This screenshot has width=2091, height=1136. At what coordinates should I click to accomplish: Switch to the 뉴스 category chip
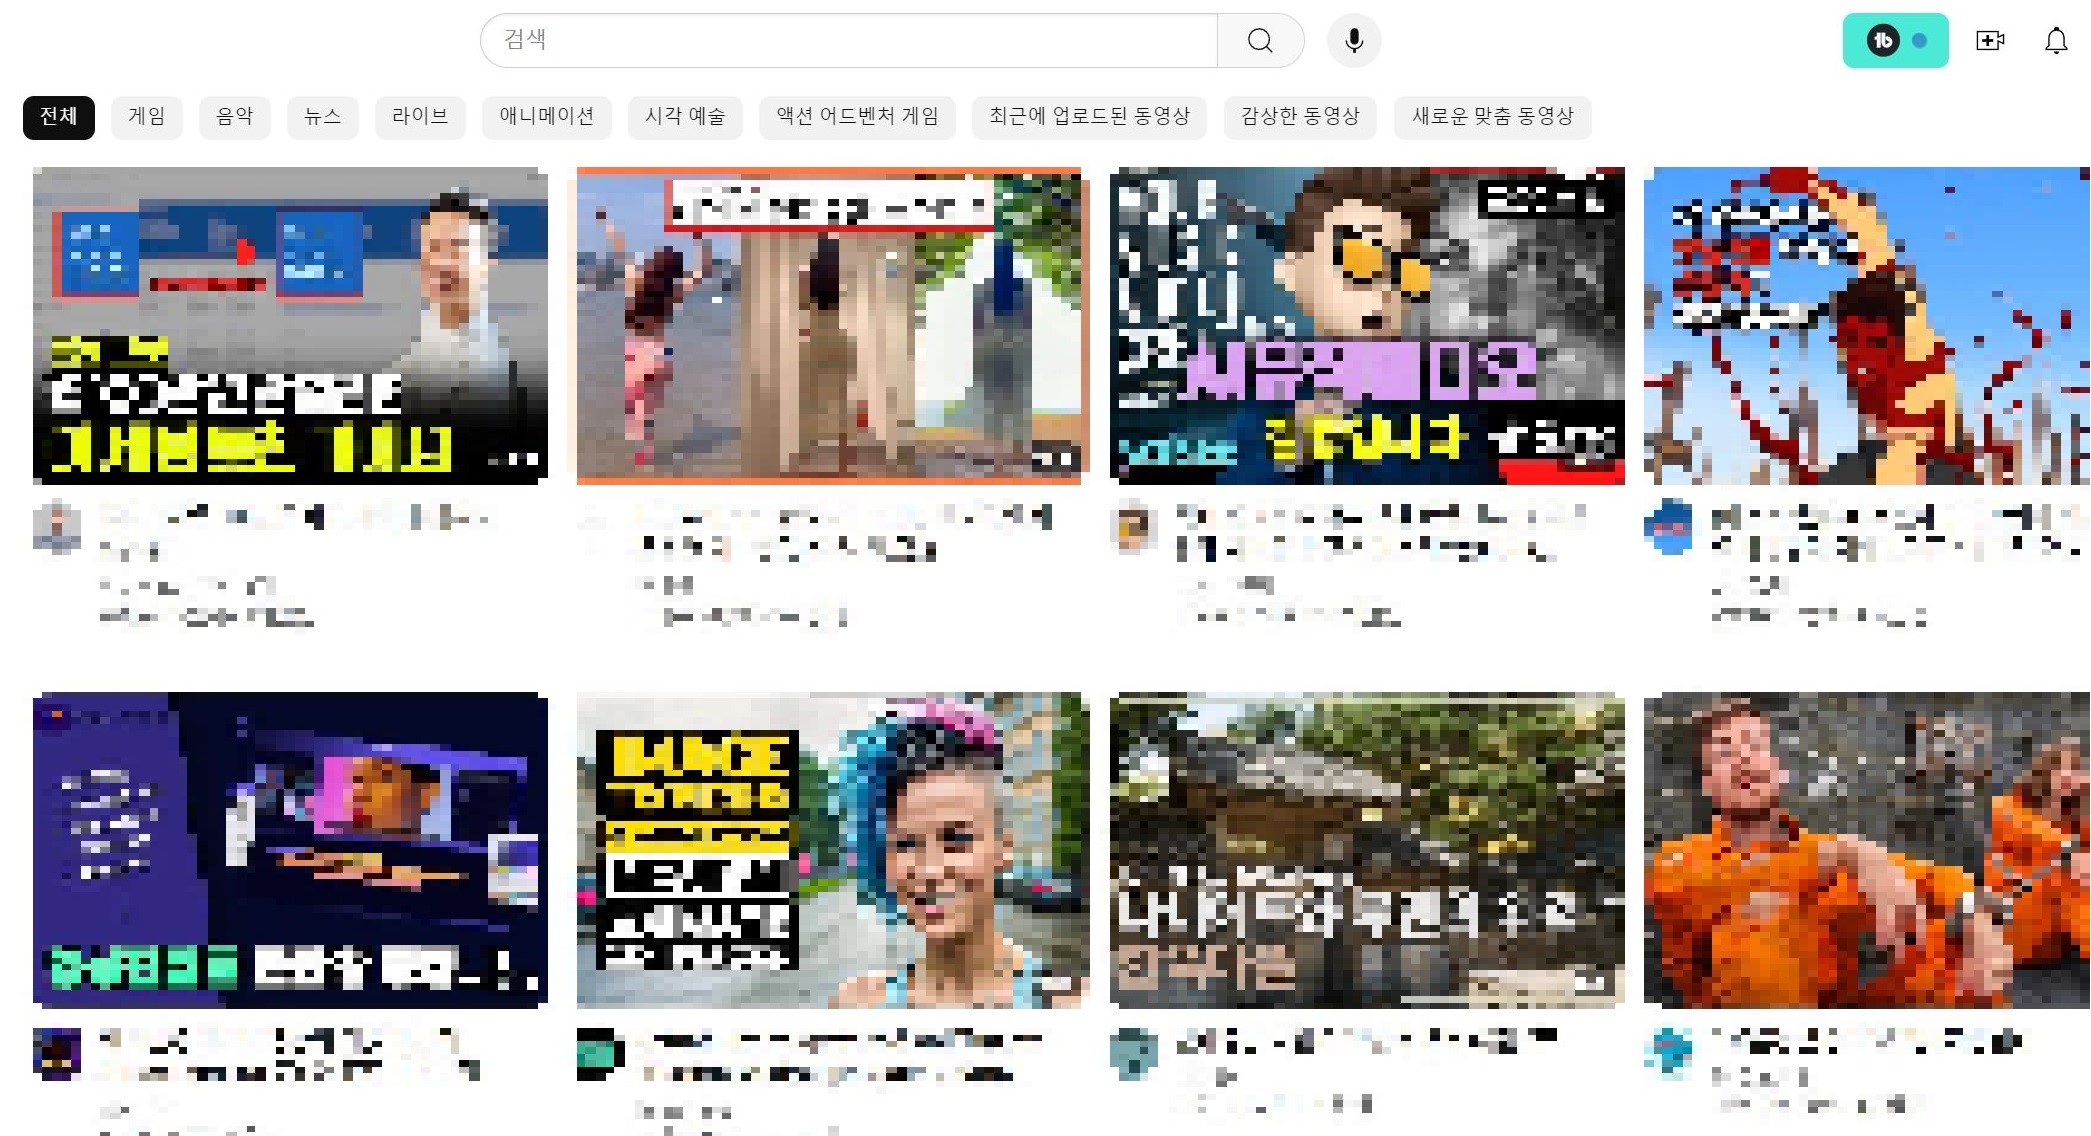[322, 117]
